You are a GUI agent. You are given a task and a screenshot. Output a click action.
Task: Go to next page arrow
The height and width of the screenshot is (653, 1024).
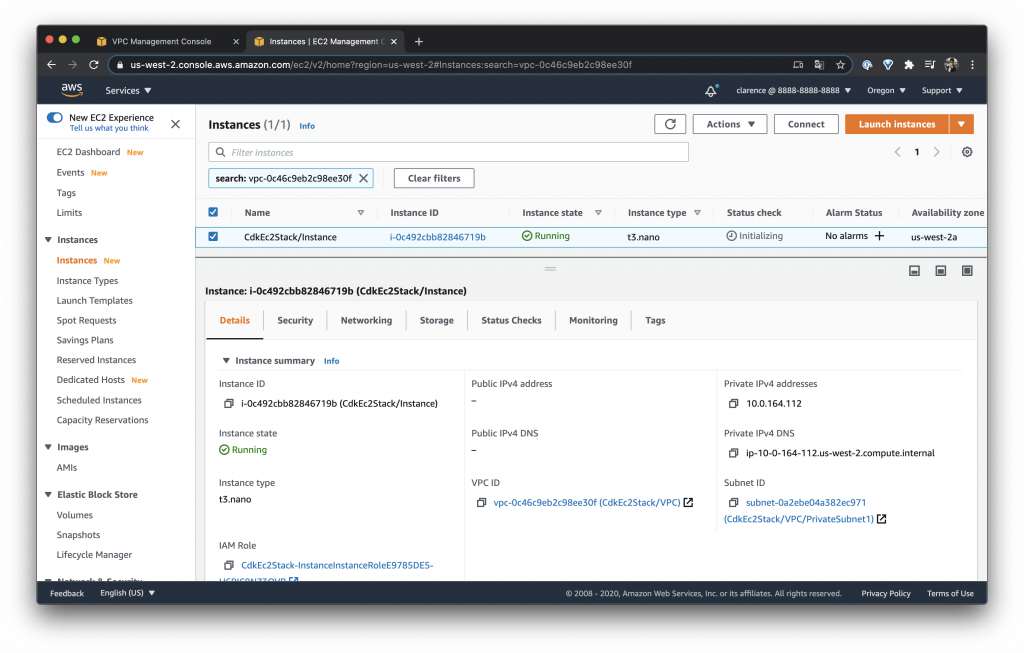tap(936, 152)
